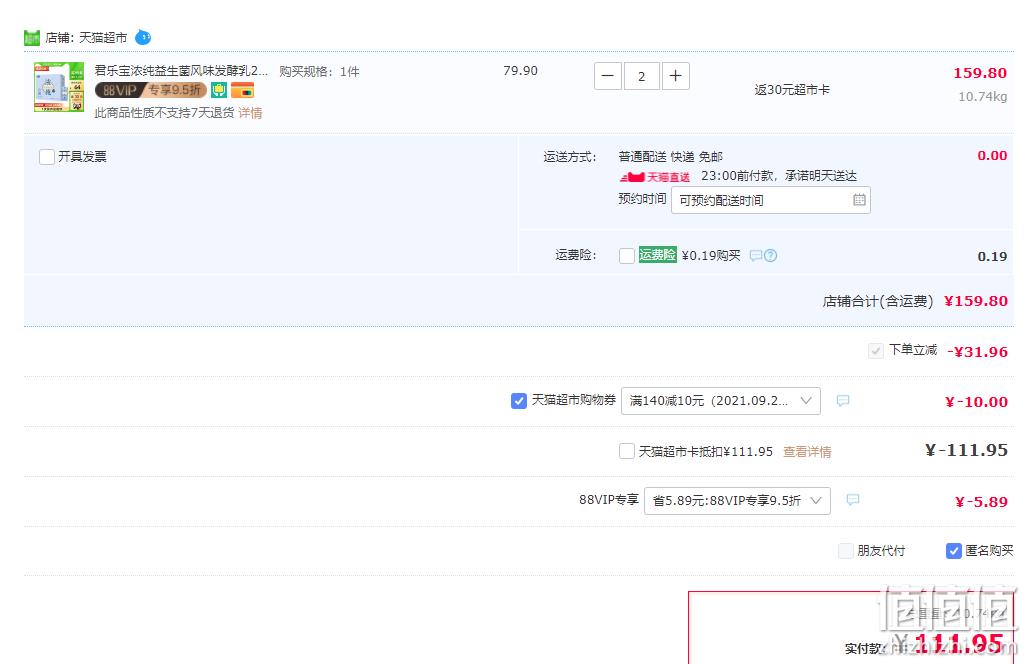Image resolution: width=1027 pixels, height=664 pixels.
Task: Click the unit price 79.90
Action: click(x=520, y=71)
